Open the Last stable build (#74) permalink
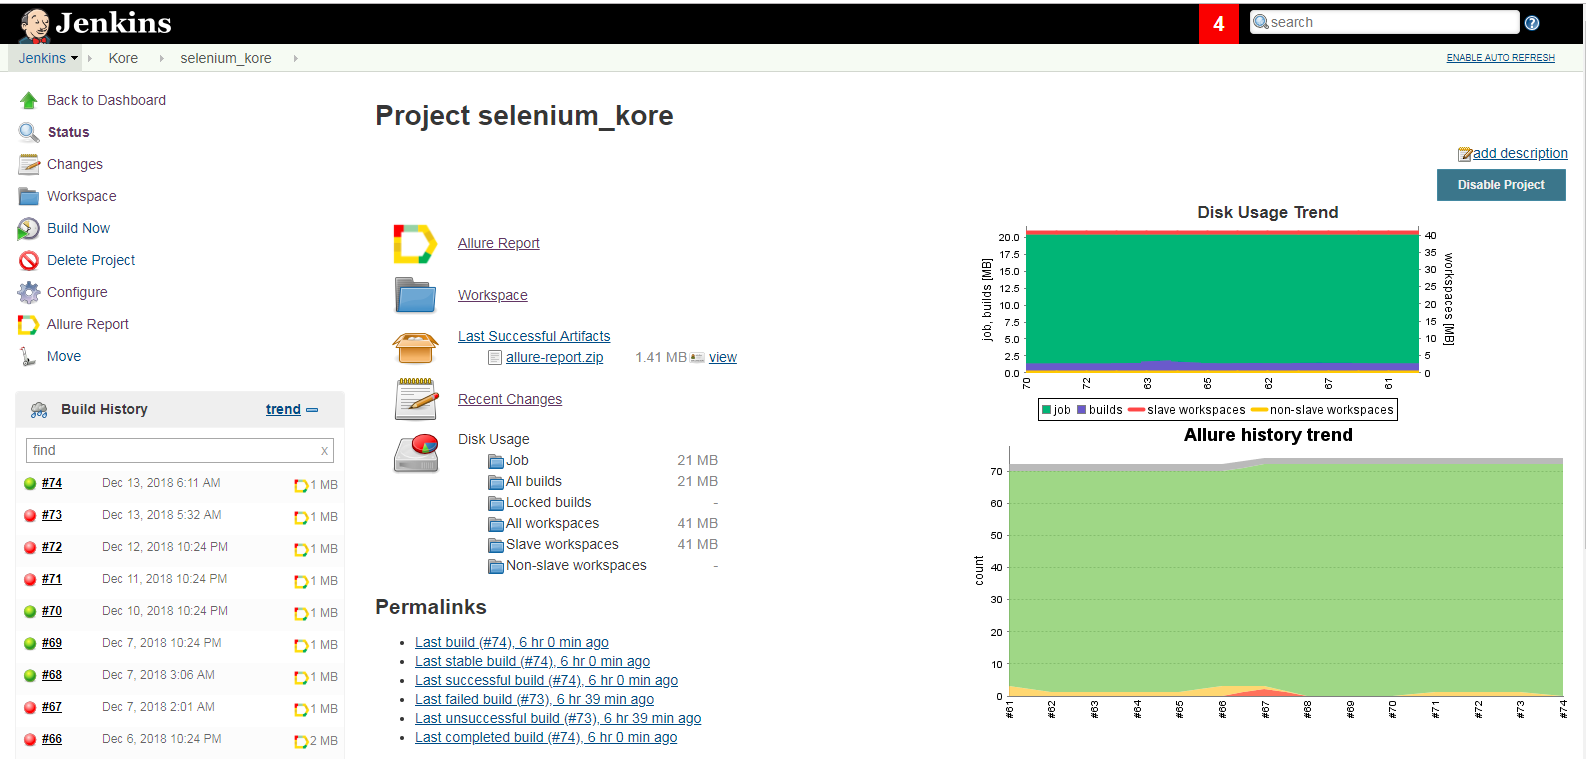The width and height of the screenshot is (1586, 759). 532,661
